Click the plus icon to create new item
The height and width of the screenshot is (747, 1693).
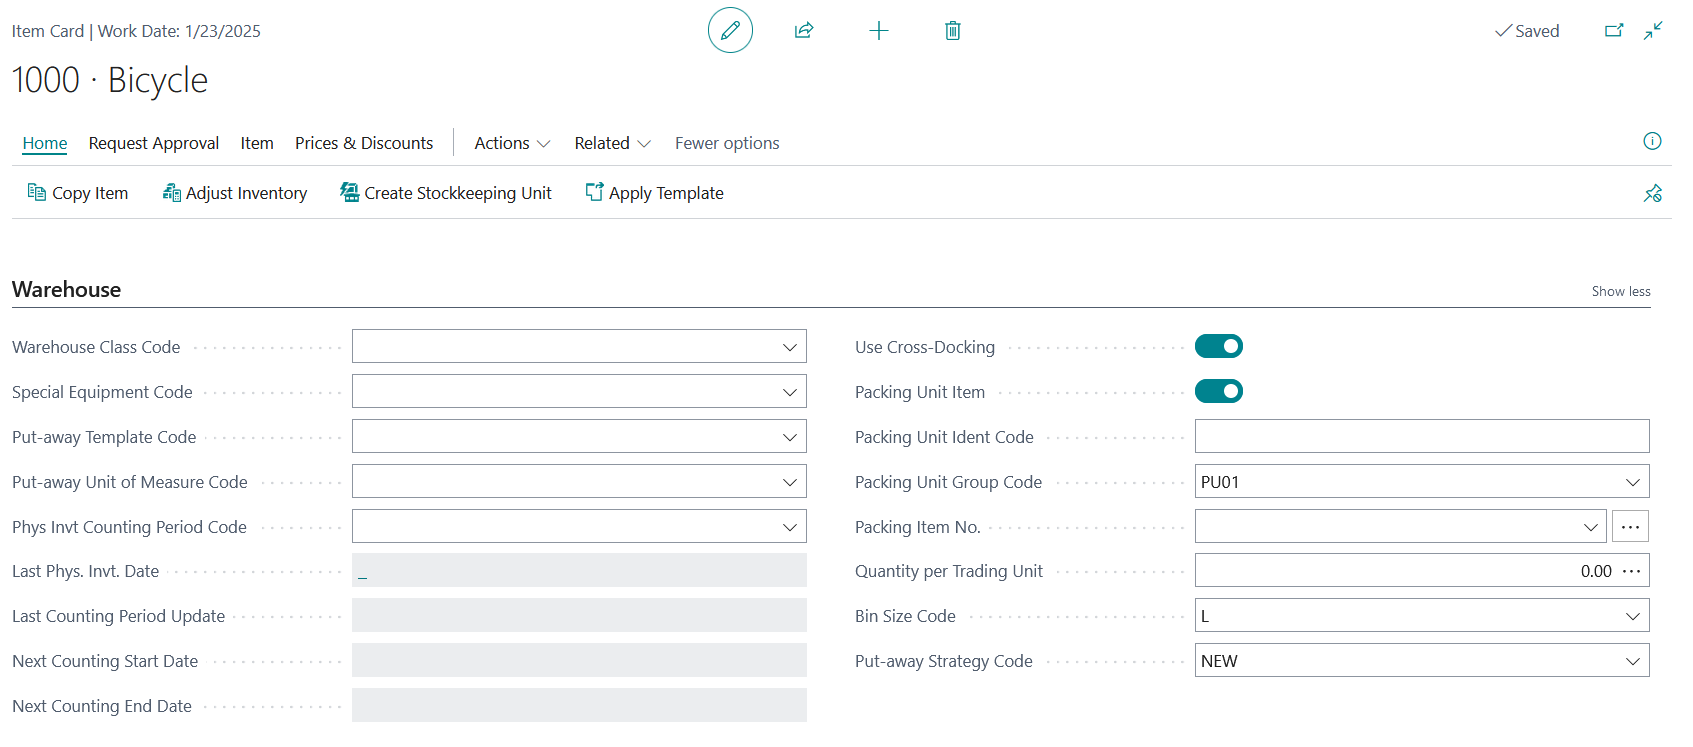coord(879,31)
